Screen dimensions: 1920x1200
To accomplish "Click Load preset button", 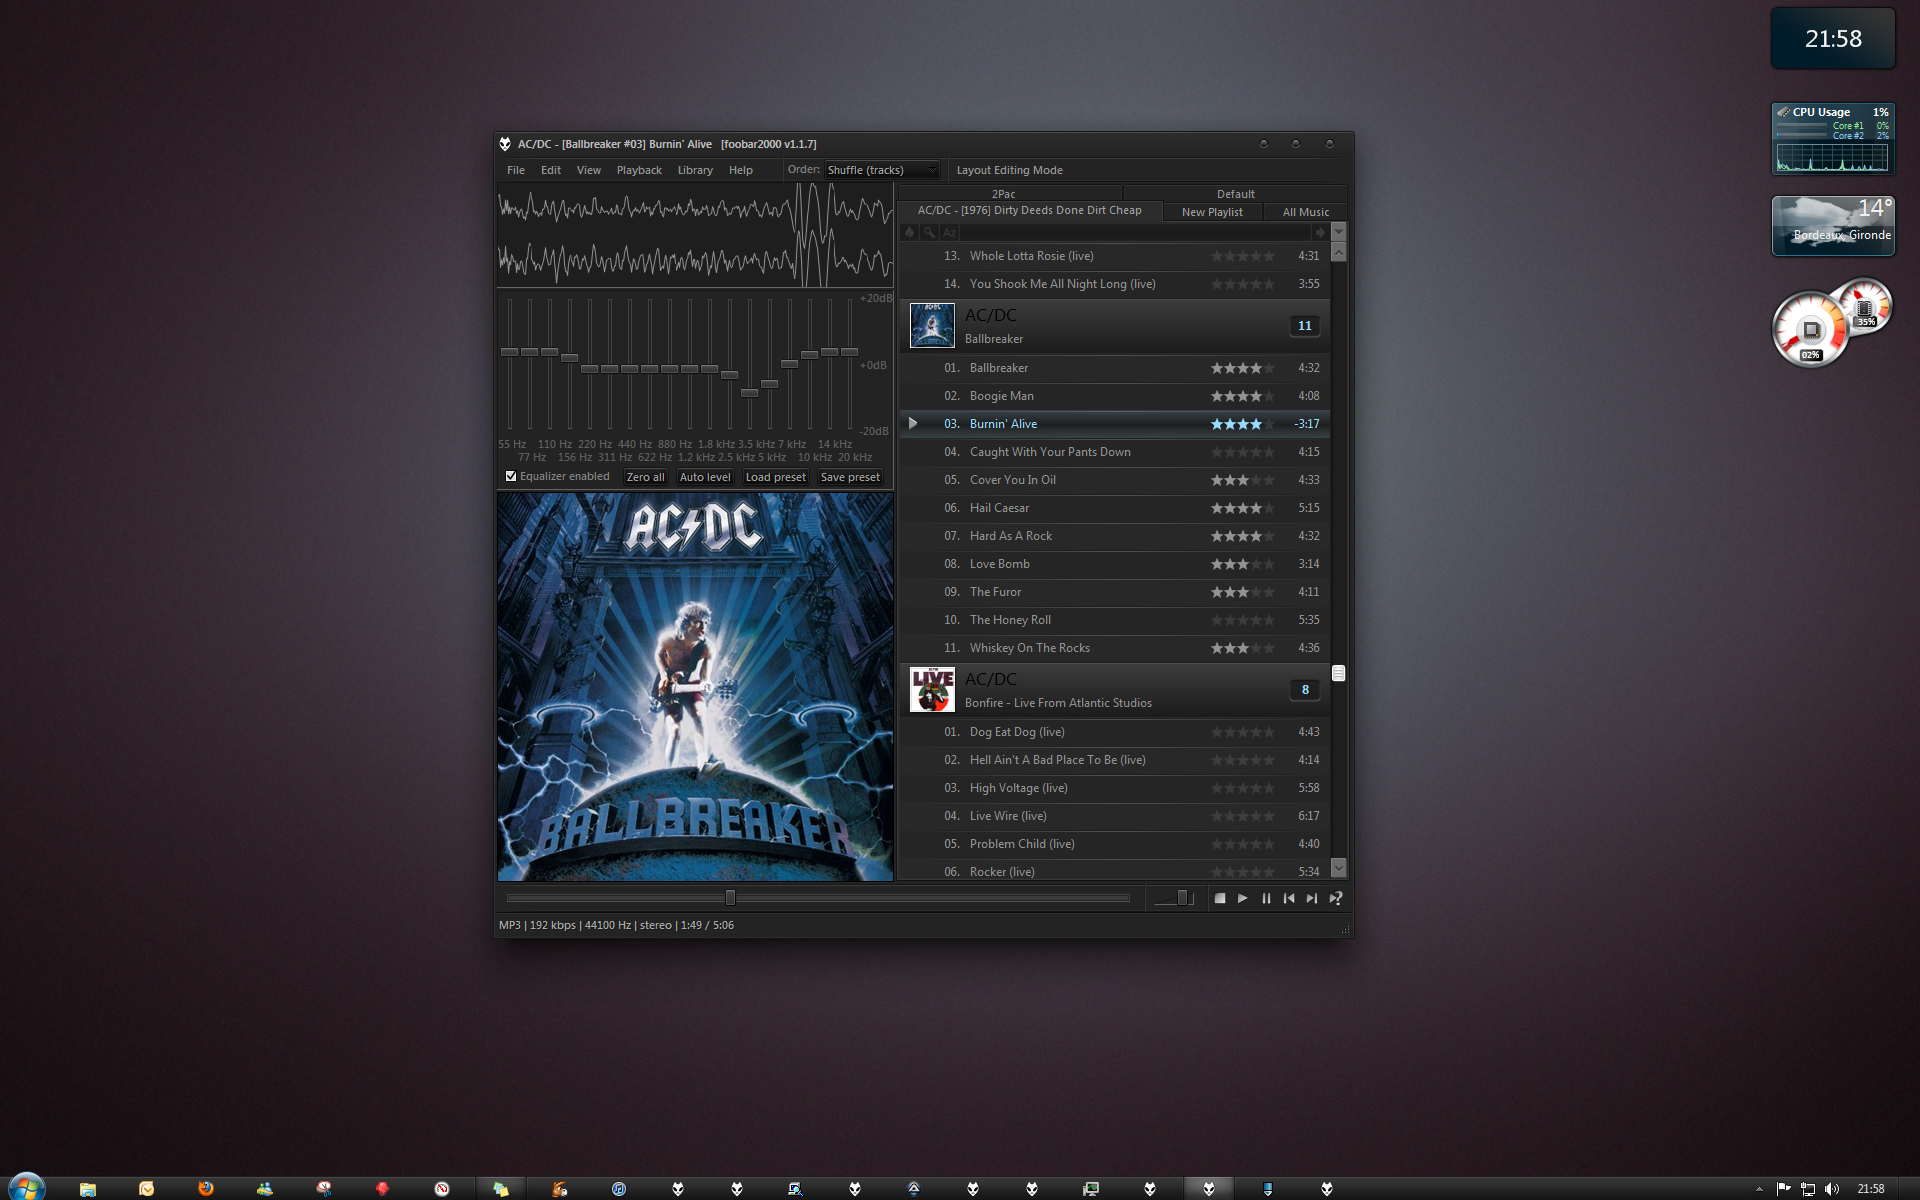I will [775, 477].
